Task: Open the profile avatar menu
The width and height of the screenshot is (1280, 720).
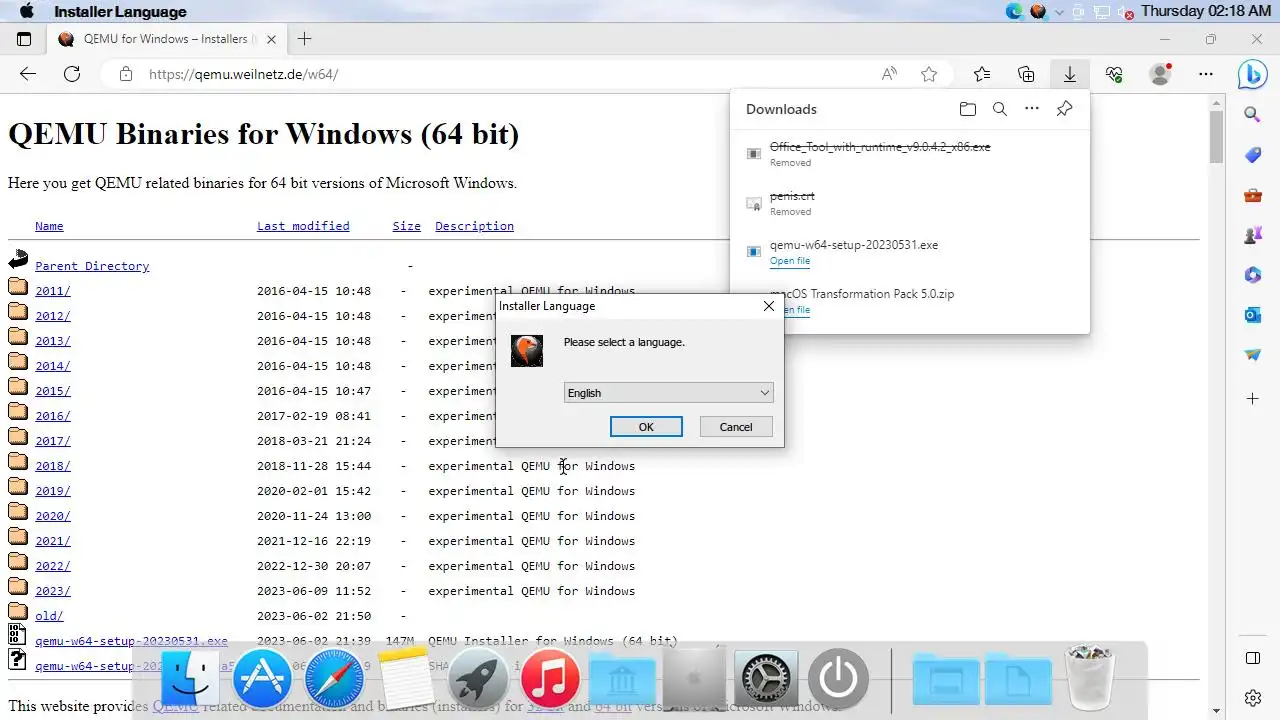Action: coord(1160,74)
